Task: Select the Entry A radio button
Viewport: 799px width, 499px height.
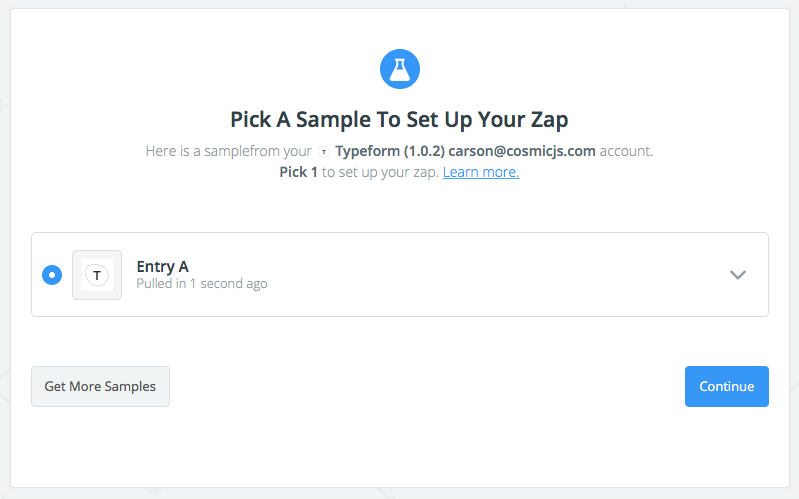Action: [x=52, y=275]
